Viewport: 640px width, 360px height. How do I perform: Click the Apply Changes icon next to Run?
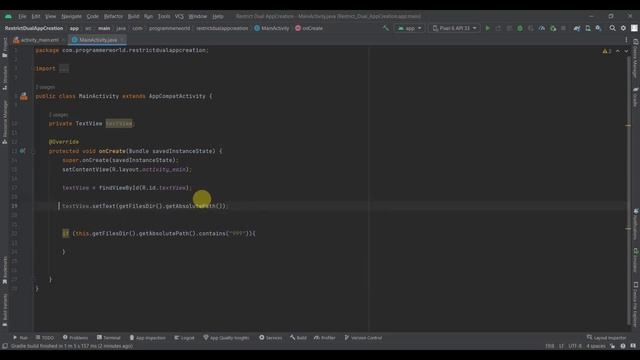point(498,28)
